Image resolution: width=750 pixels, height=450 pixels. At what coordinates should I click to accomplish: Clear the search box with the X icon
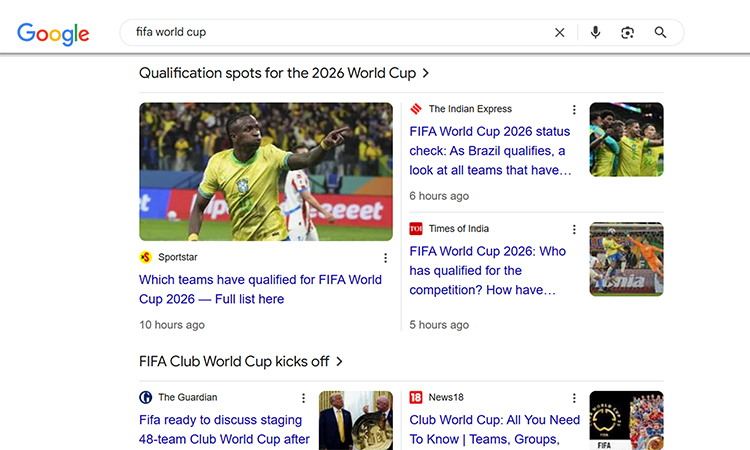560,33
